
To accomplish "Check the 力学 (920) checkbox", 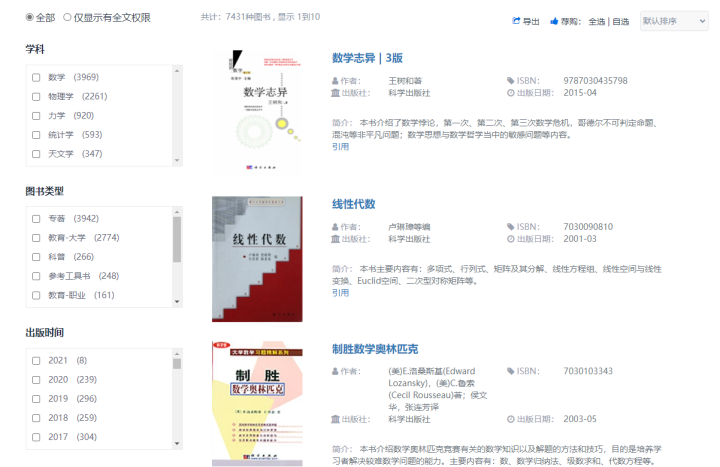I will tap(36, 116).
